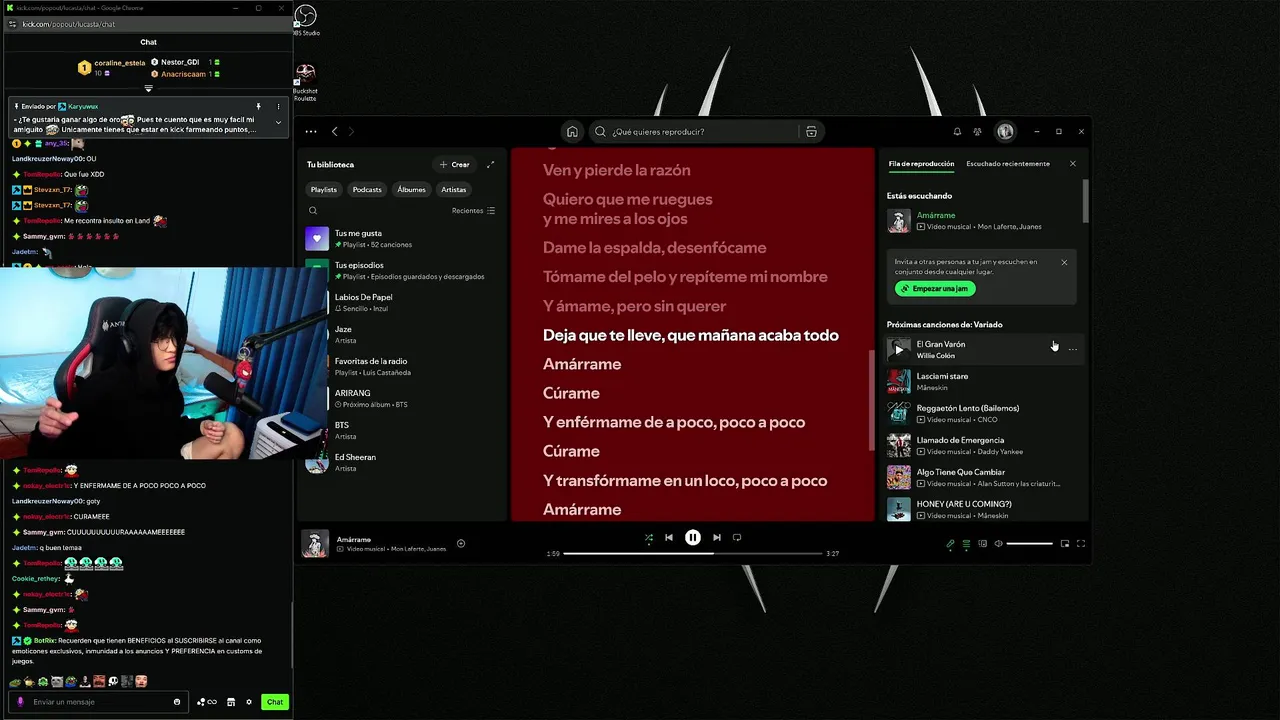1280x720 pixels.
Task: Click the library search magnifier icon
Action: pos(313,211)
